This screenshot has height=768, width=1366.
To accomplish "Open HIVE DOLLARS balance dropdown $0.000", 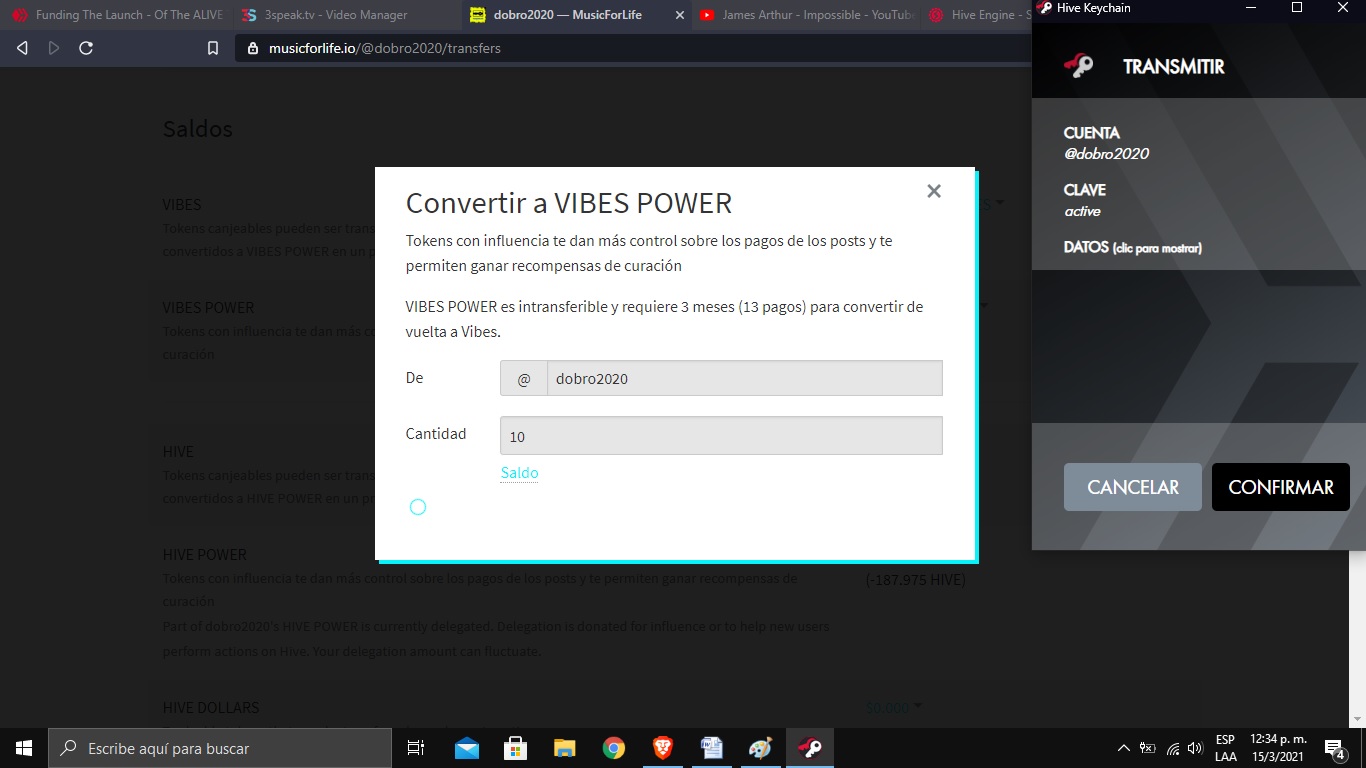I will pos(893,707).
